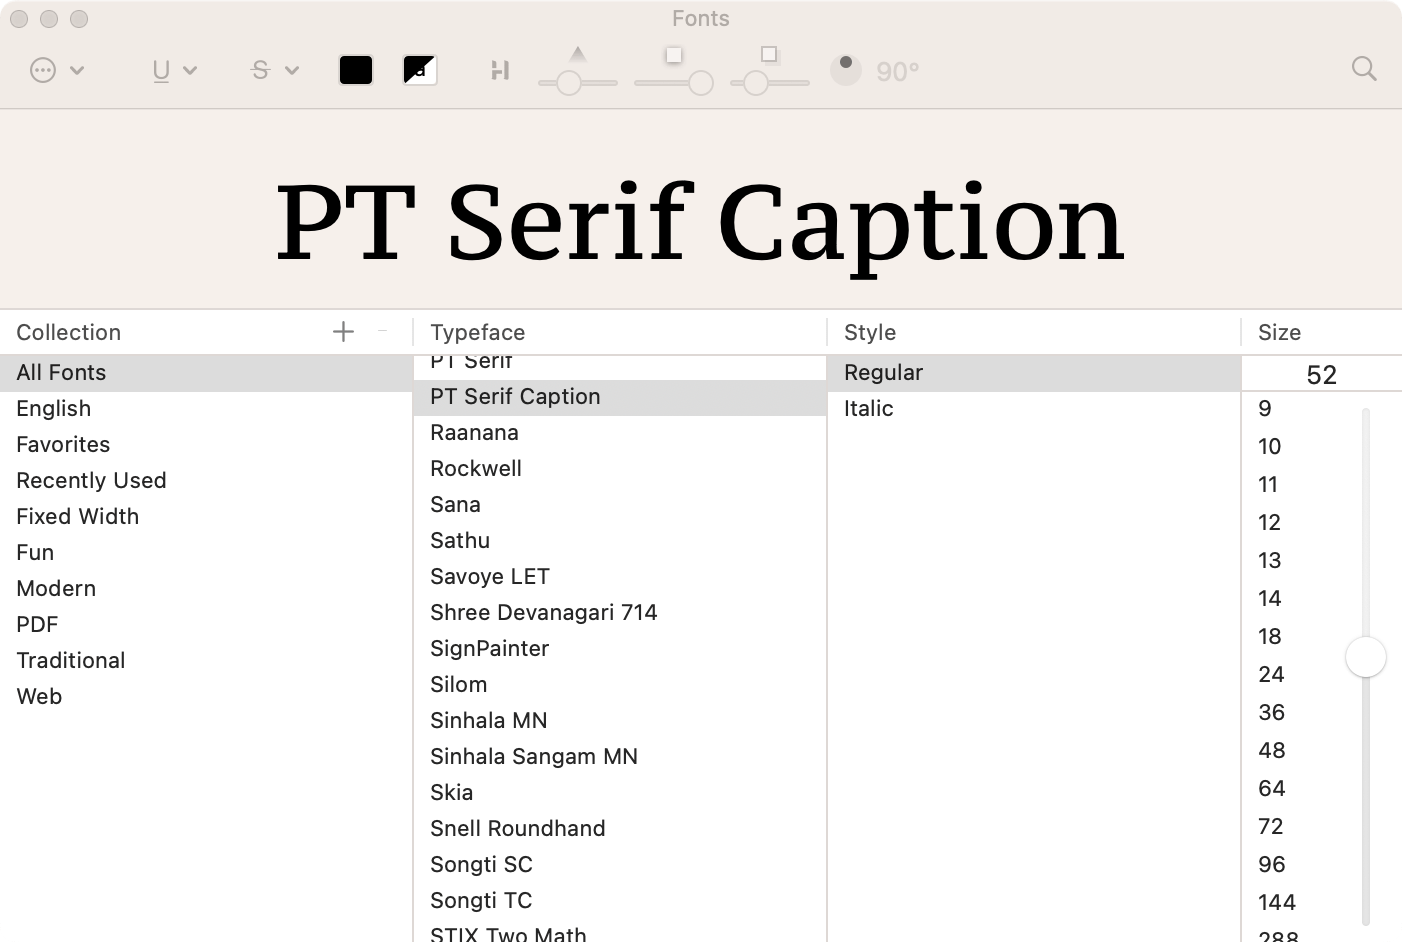Set font size to 72
The height and width of the screenshot is (942, 1402).
[1270, 827]
